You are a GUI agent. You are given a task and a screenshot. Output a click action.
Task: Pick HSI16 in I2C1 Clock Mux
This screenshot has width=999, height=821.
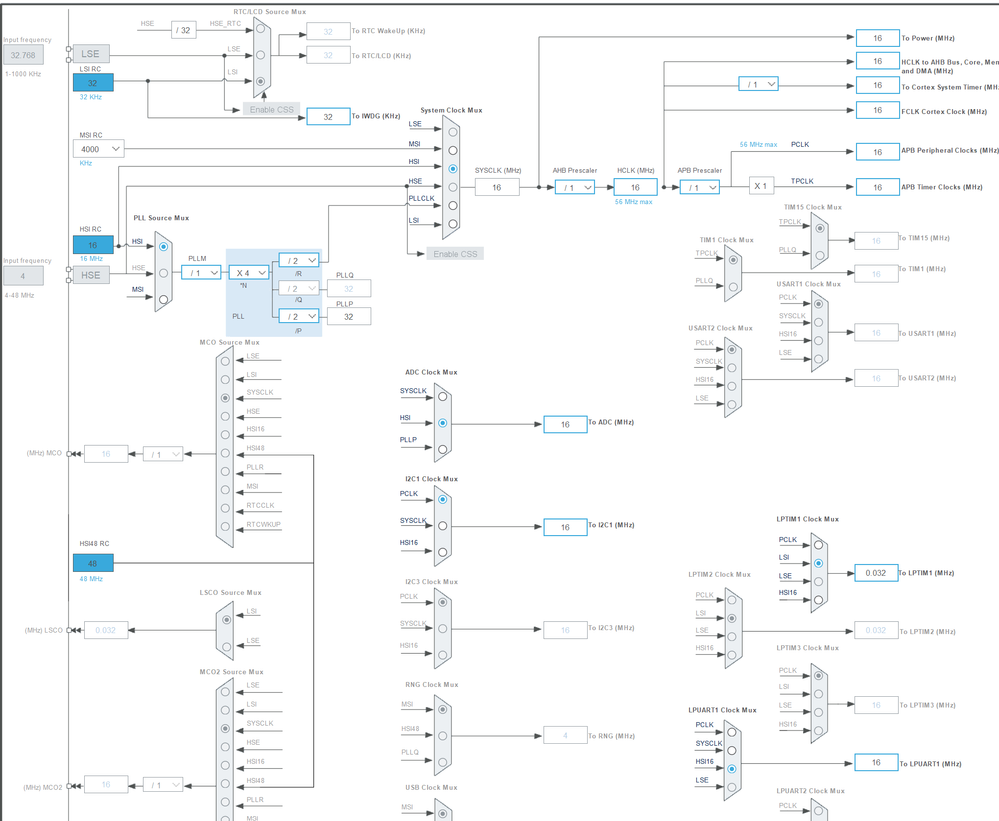442,552
